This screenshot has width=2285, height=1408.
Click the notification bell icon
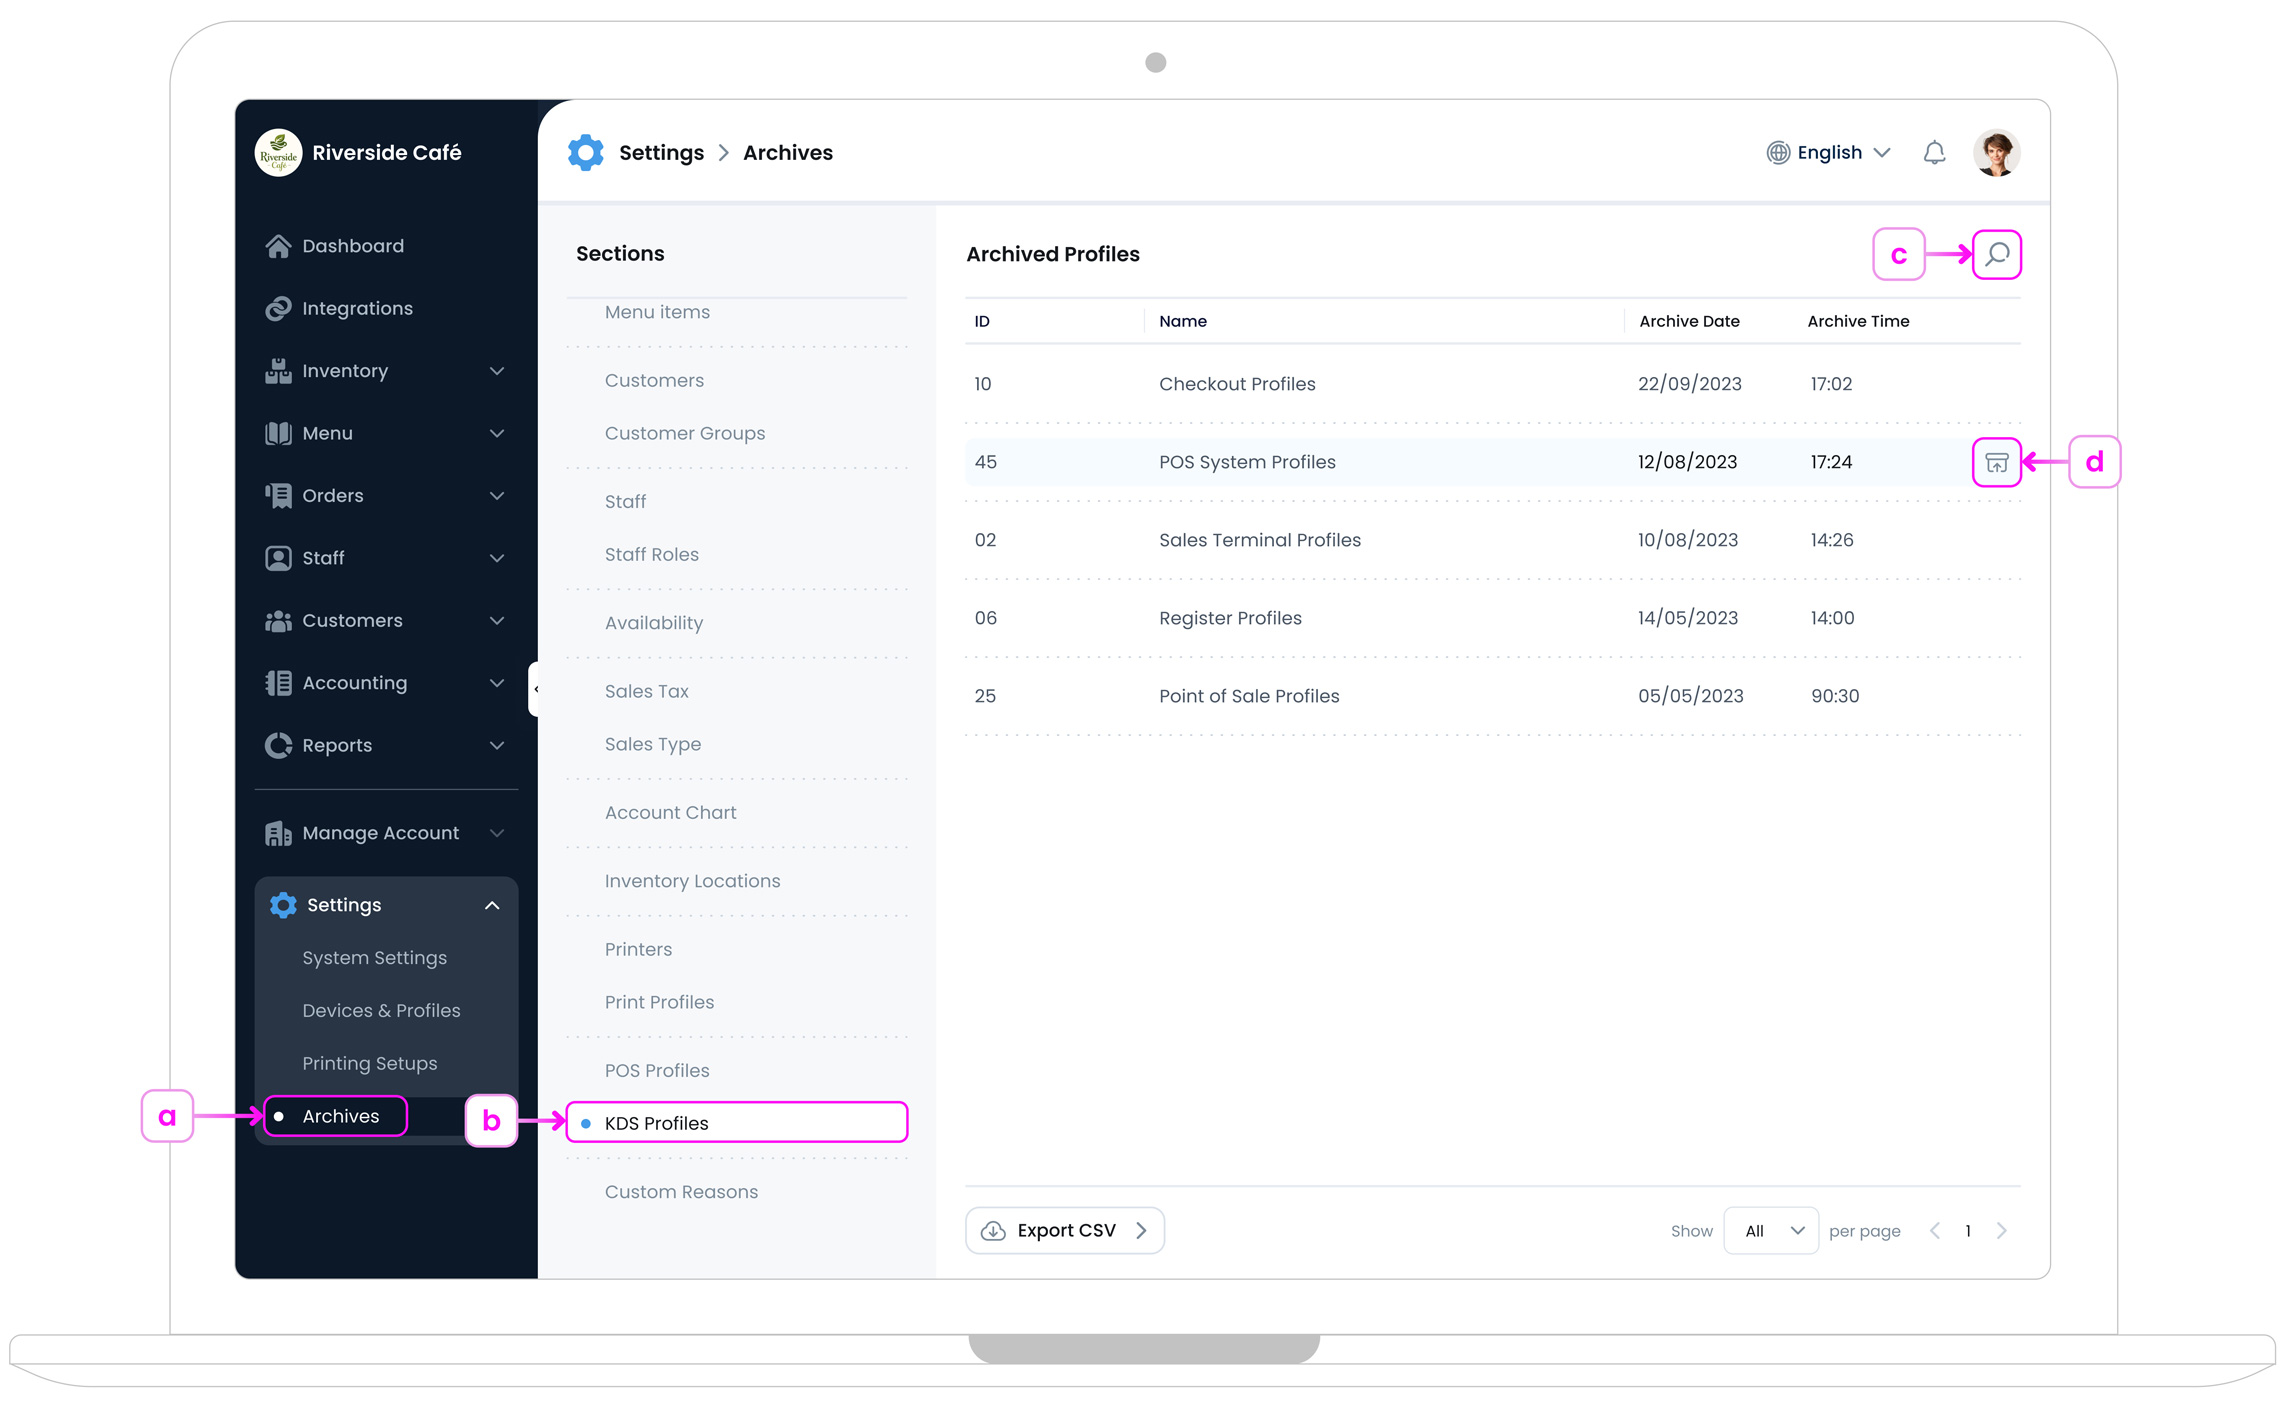tap(1934, 152)
